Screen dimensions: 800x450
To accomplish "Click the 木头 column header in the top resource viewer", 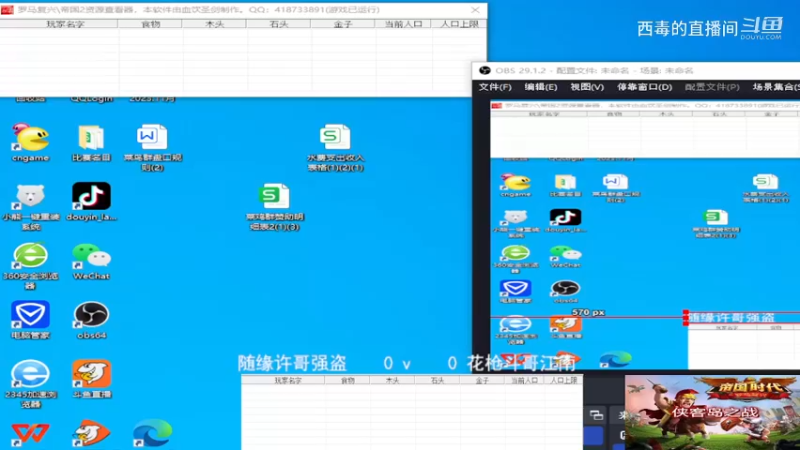I will coord(214,24).
